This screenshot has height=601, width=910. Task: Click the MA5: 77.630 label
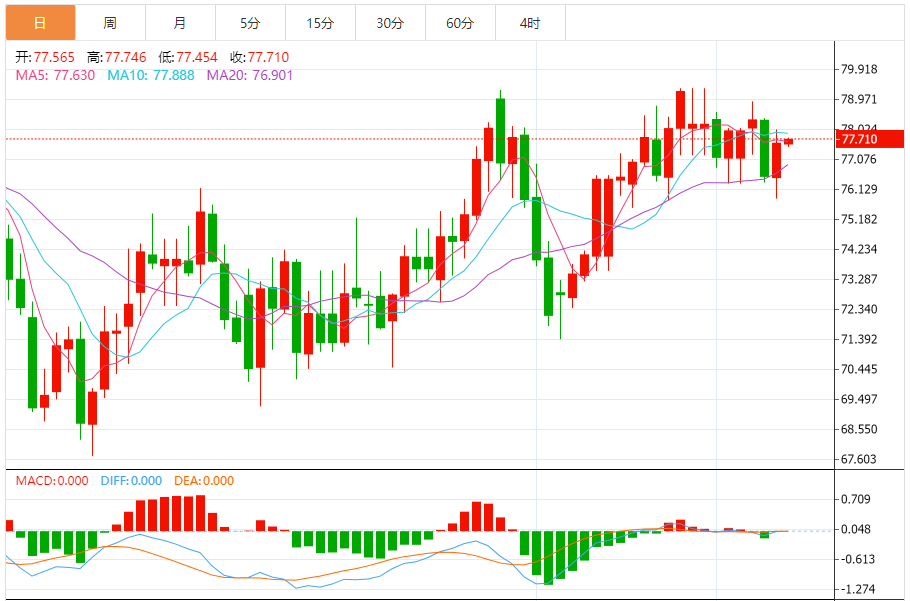coord(55,75)
